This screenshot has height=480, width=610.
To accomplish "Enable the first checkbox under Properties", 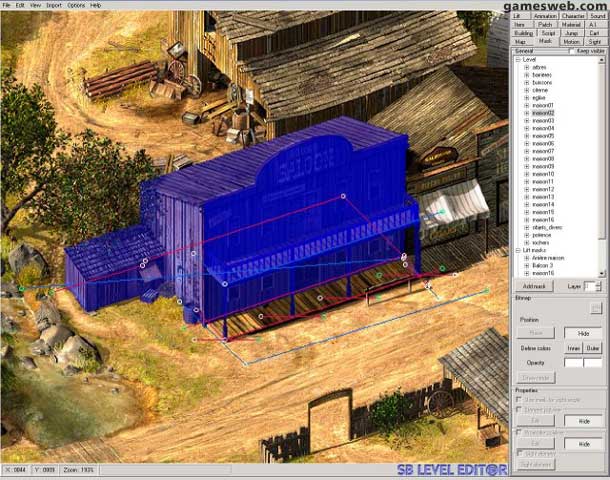I will tap(518, 399).
